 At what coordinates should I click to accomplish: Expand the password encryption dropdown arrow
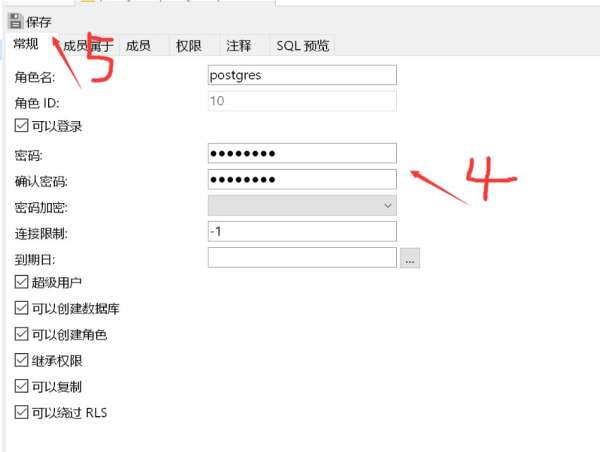coord(388,206)
